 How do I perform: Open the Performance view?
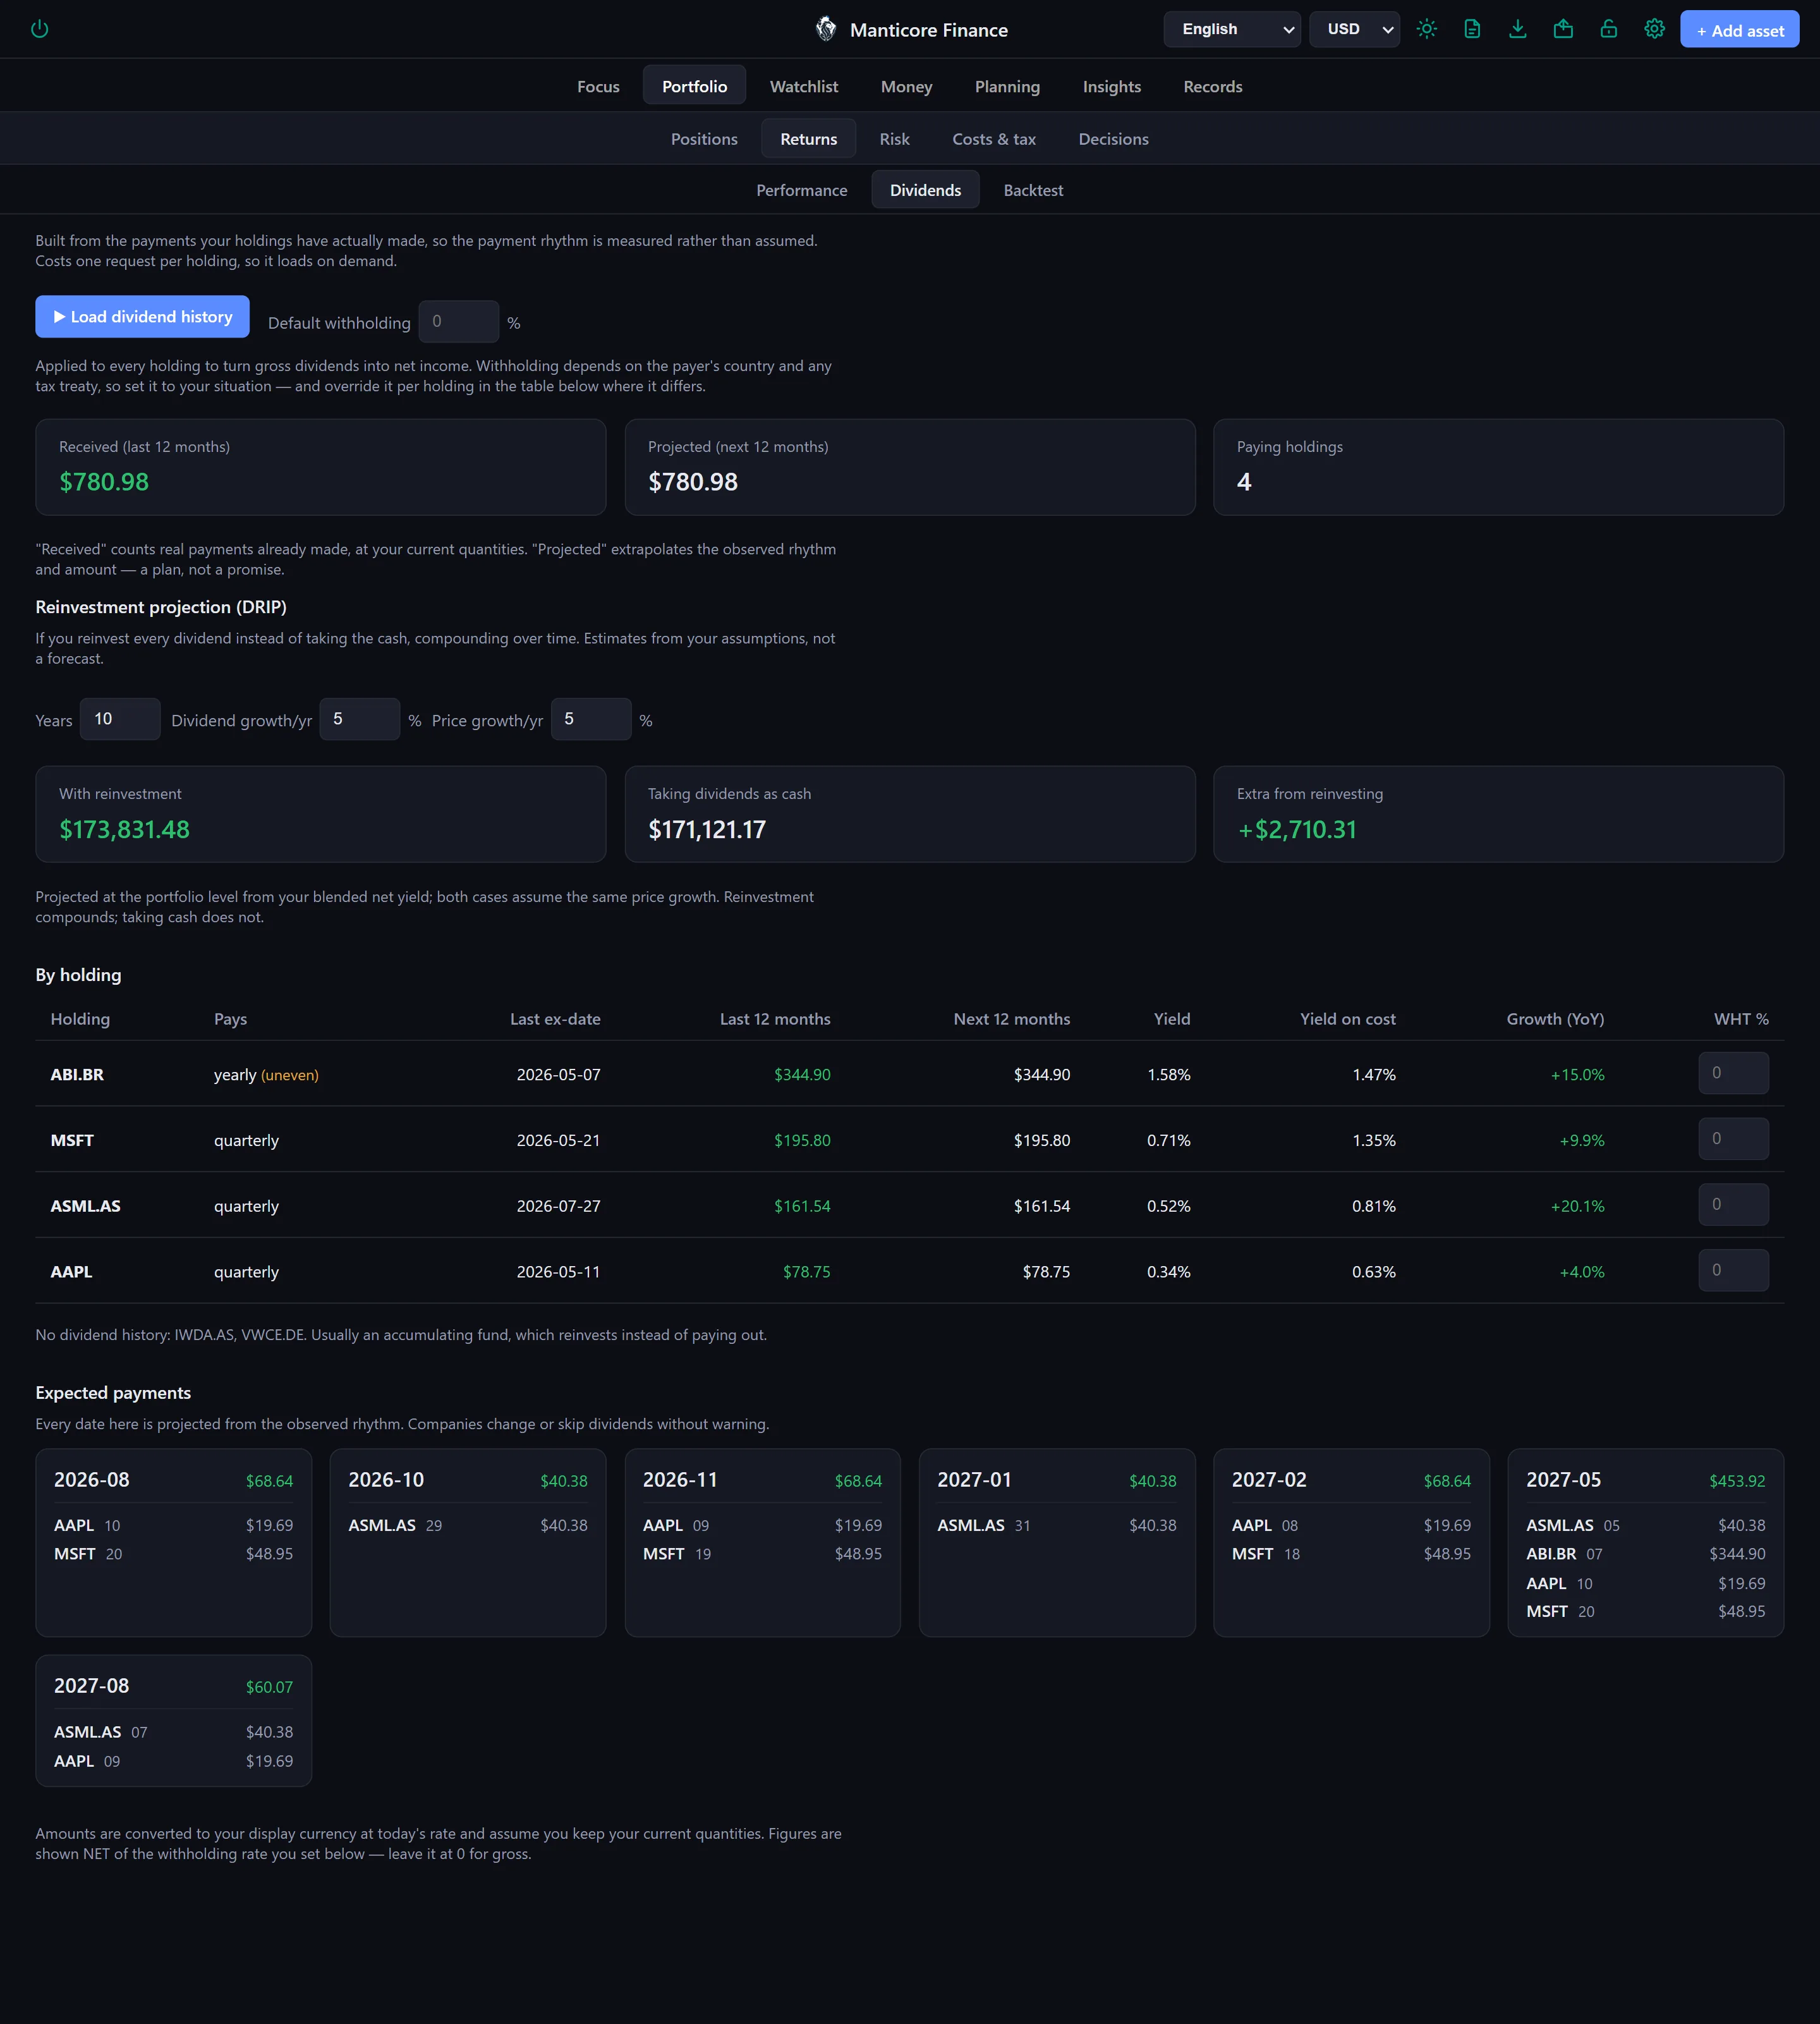[x=801, y=190]
